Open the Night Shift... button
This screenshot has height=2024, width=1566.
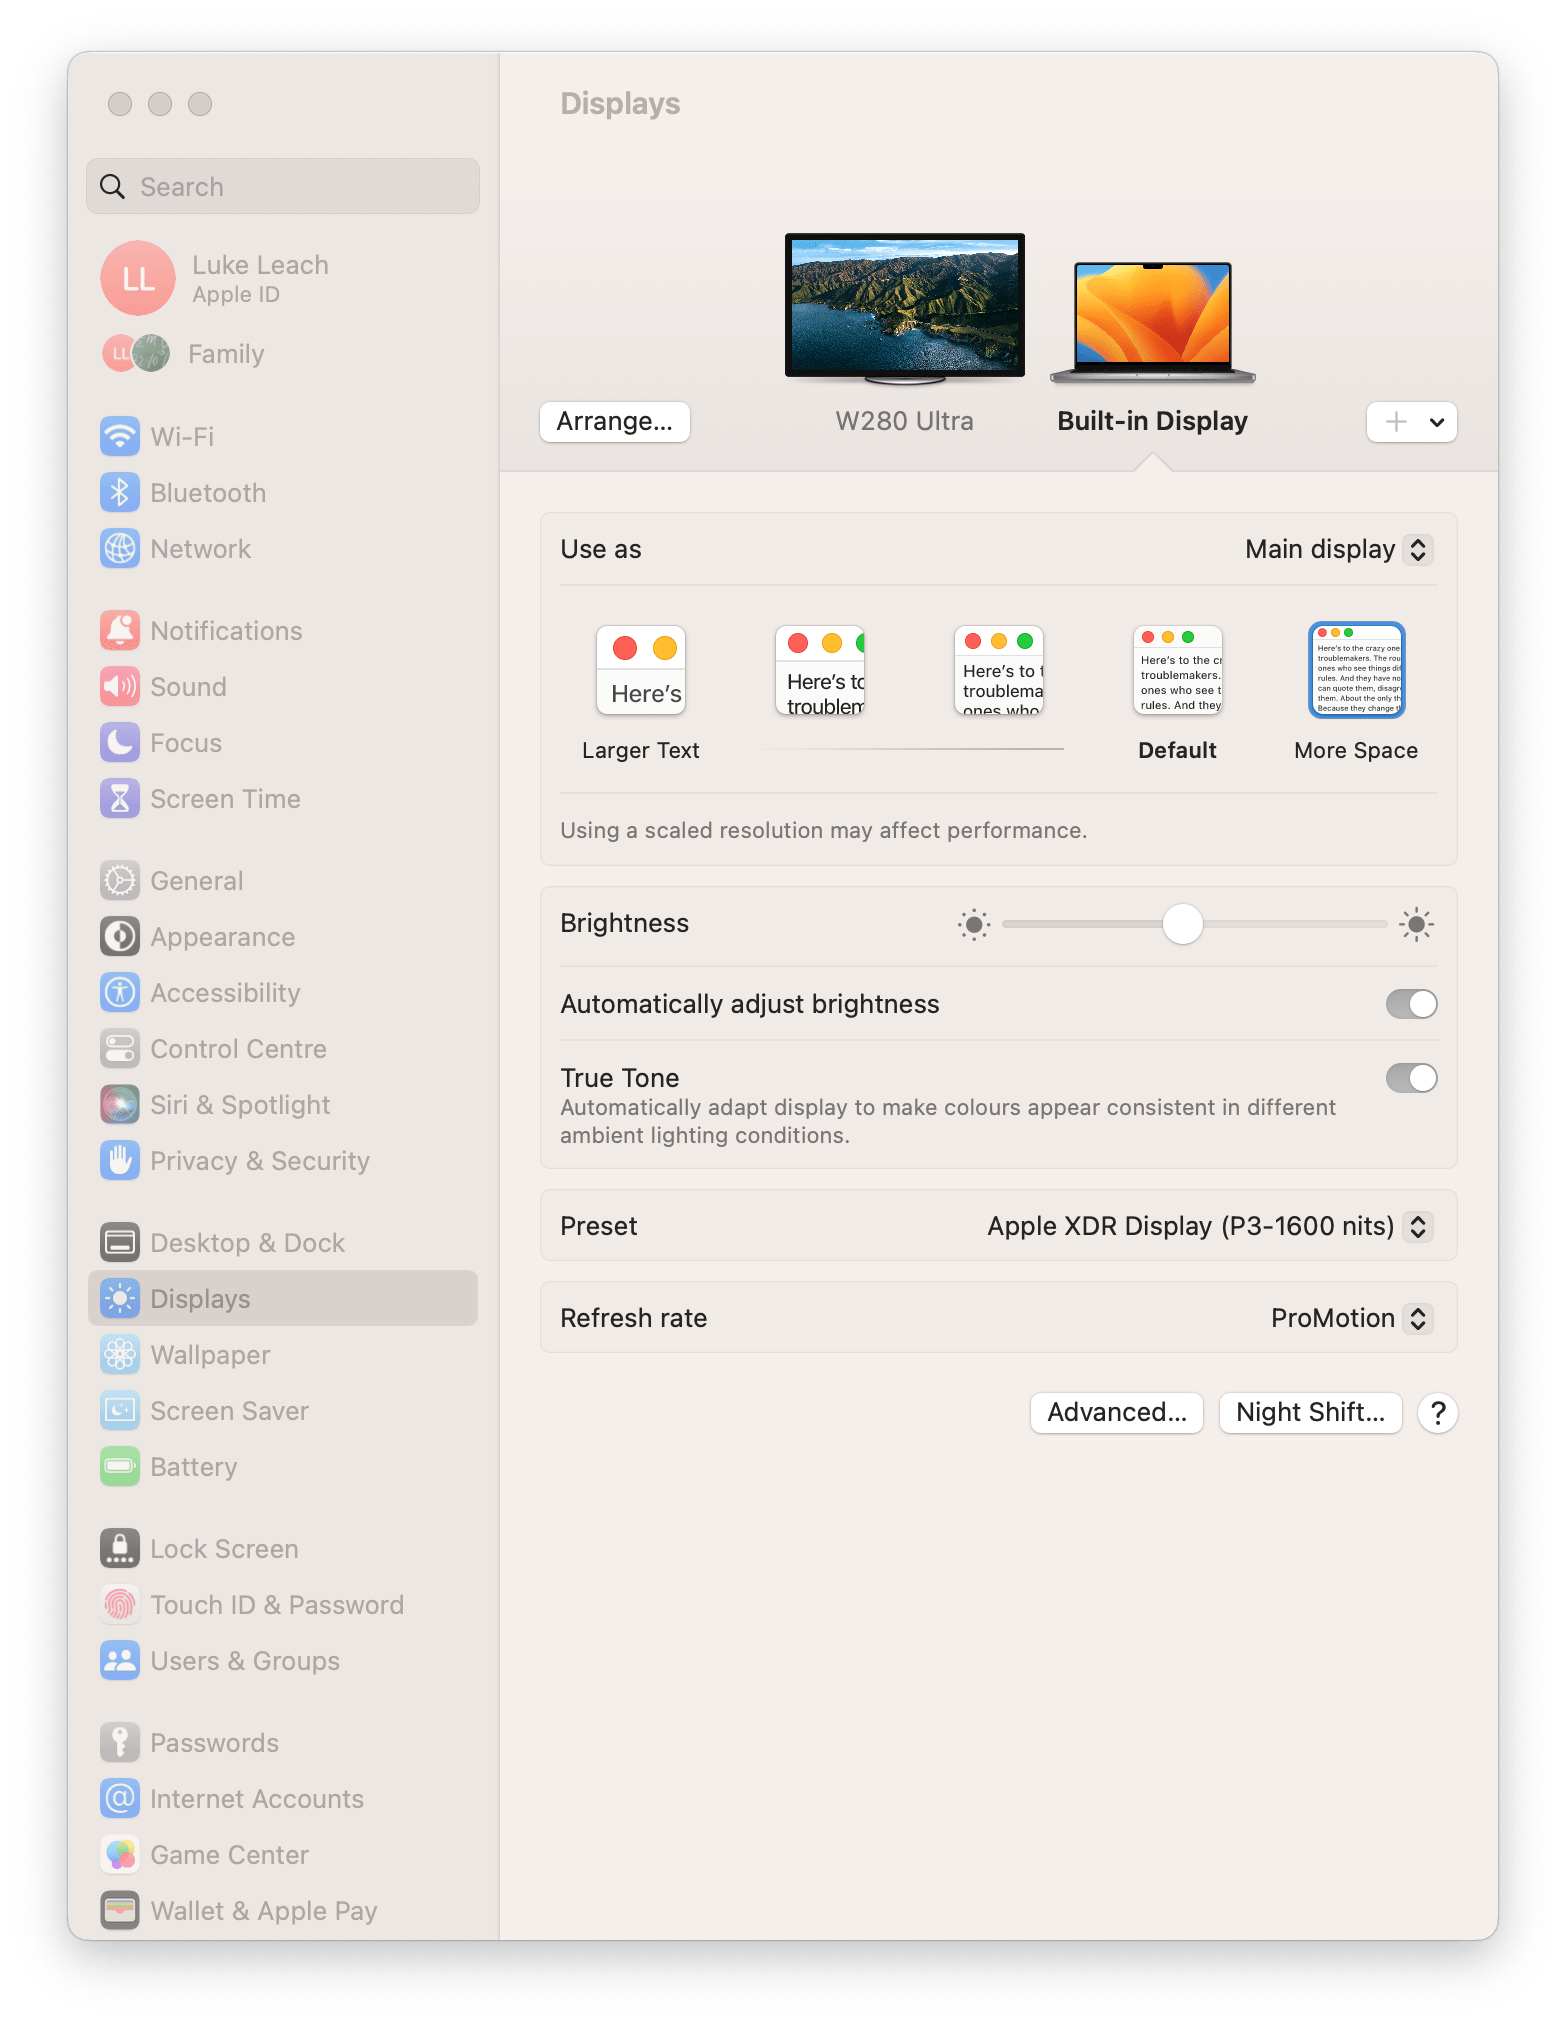[1310, 1413]
